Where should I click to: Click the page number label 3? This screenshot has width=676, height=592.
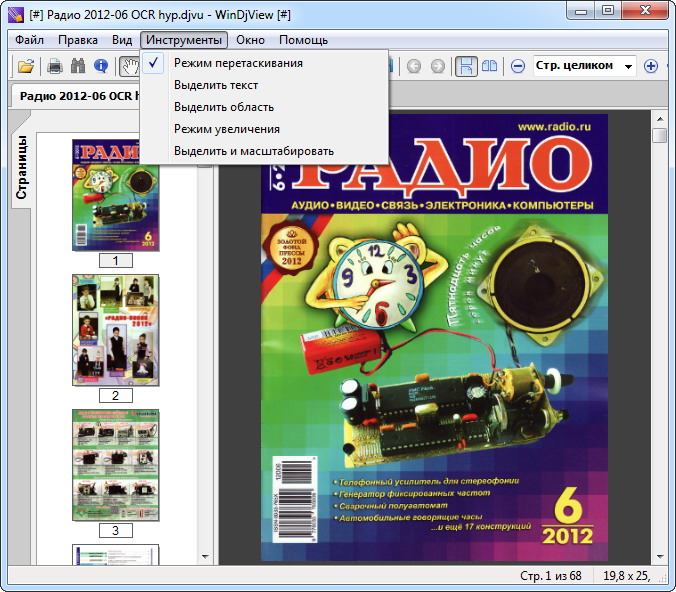pyautogui.click(x=116, y=530)
